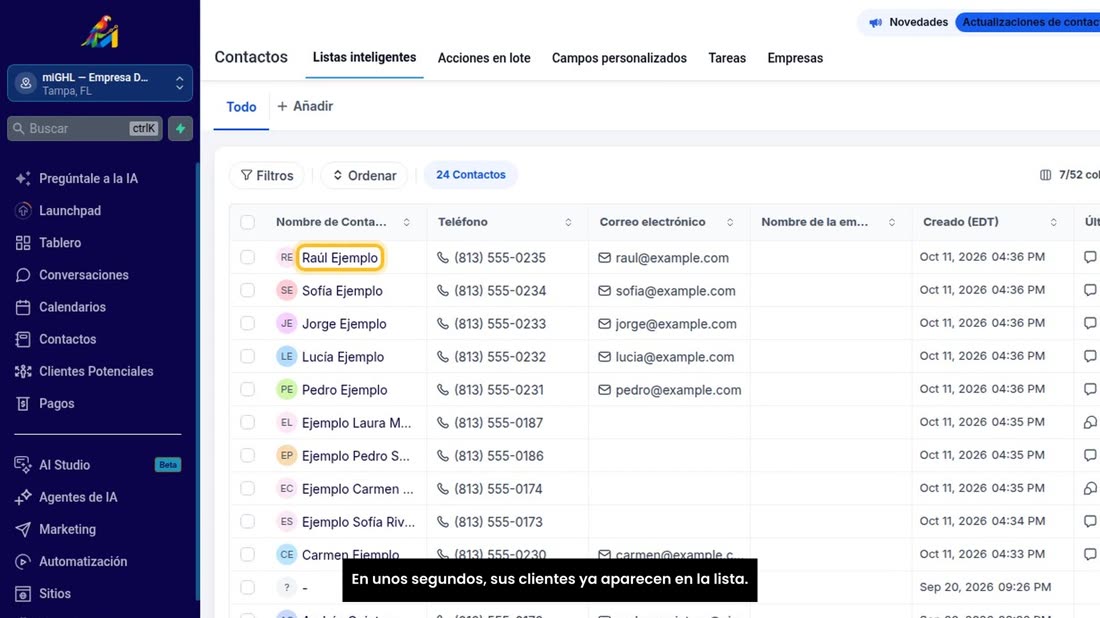The image size is (1100, 618).
Task: Open the Ejemplo Sofía Riv... contact
Action: [358, 521]
